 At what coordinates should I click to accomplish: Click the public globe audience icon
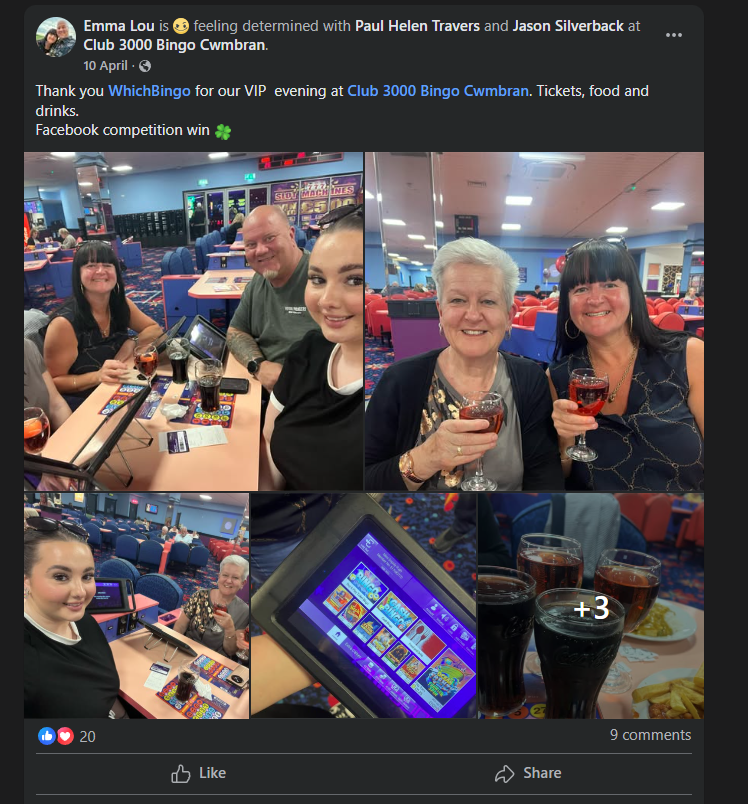tap(145, 66)
